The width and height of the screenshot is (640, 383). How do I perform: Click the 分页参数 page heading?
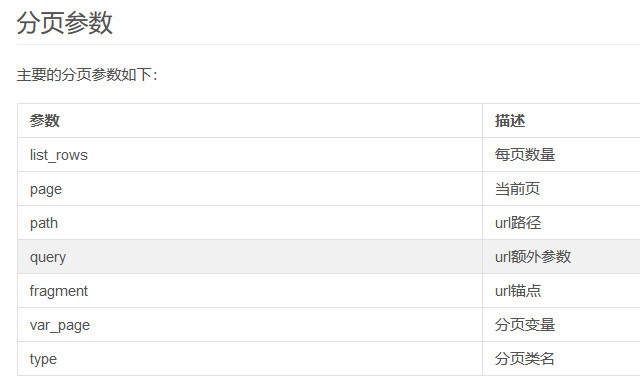point(64,23)
